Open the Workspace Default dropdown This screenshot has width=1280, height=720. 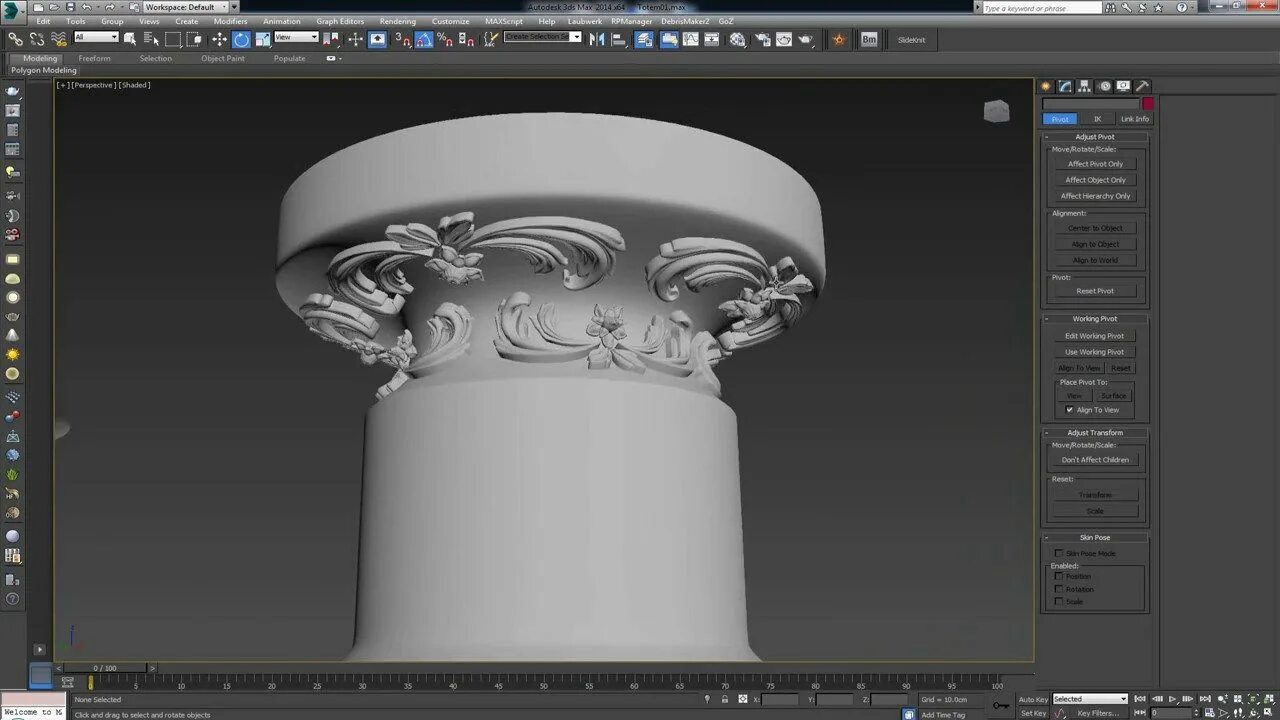tap(186, 7)
